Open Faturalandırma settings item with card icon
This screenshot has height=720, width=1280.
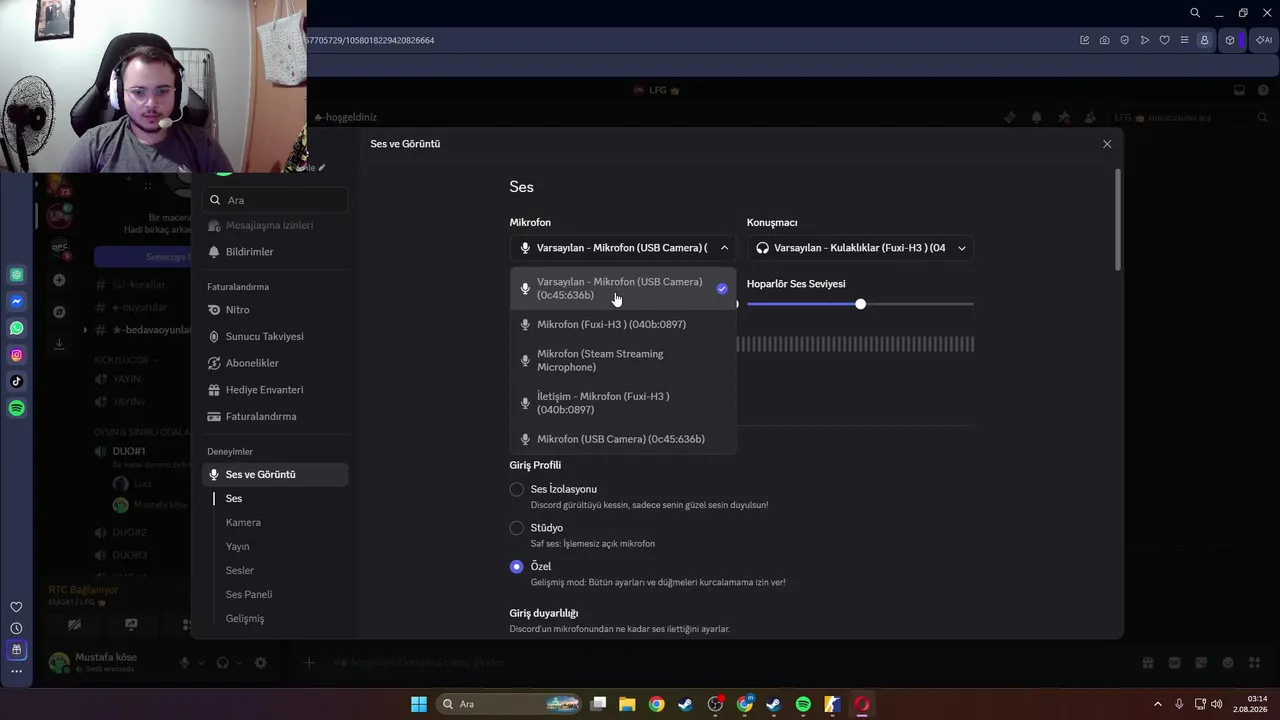pyautogui.click(x=275, y=416)
